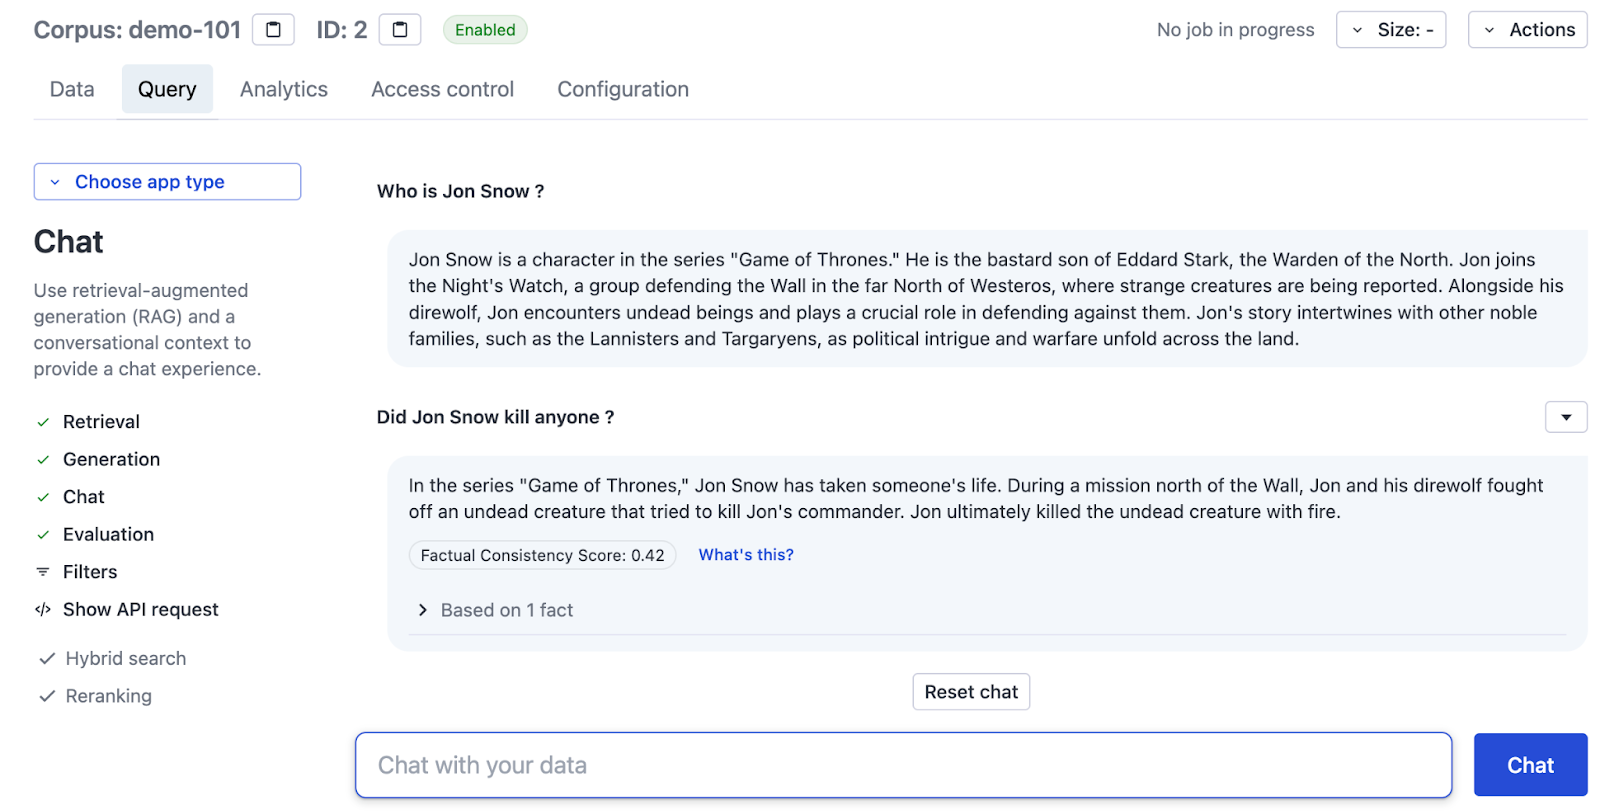
Task: Focus the Chat with your data input
Action: click(x=903, y=765)
